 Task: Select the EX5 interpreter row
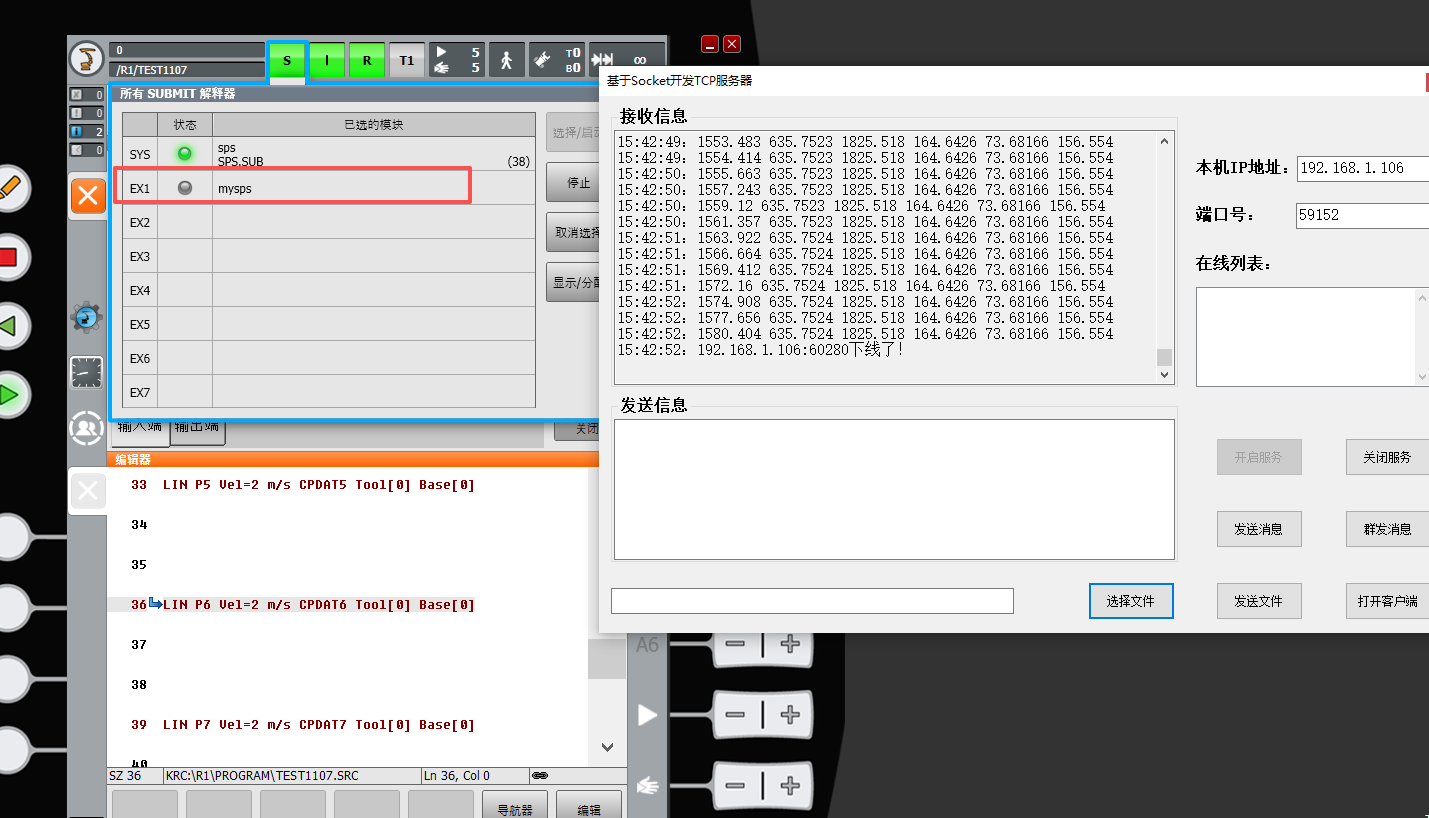[329, 324]
